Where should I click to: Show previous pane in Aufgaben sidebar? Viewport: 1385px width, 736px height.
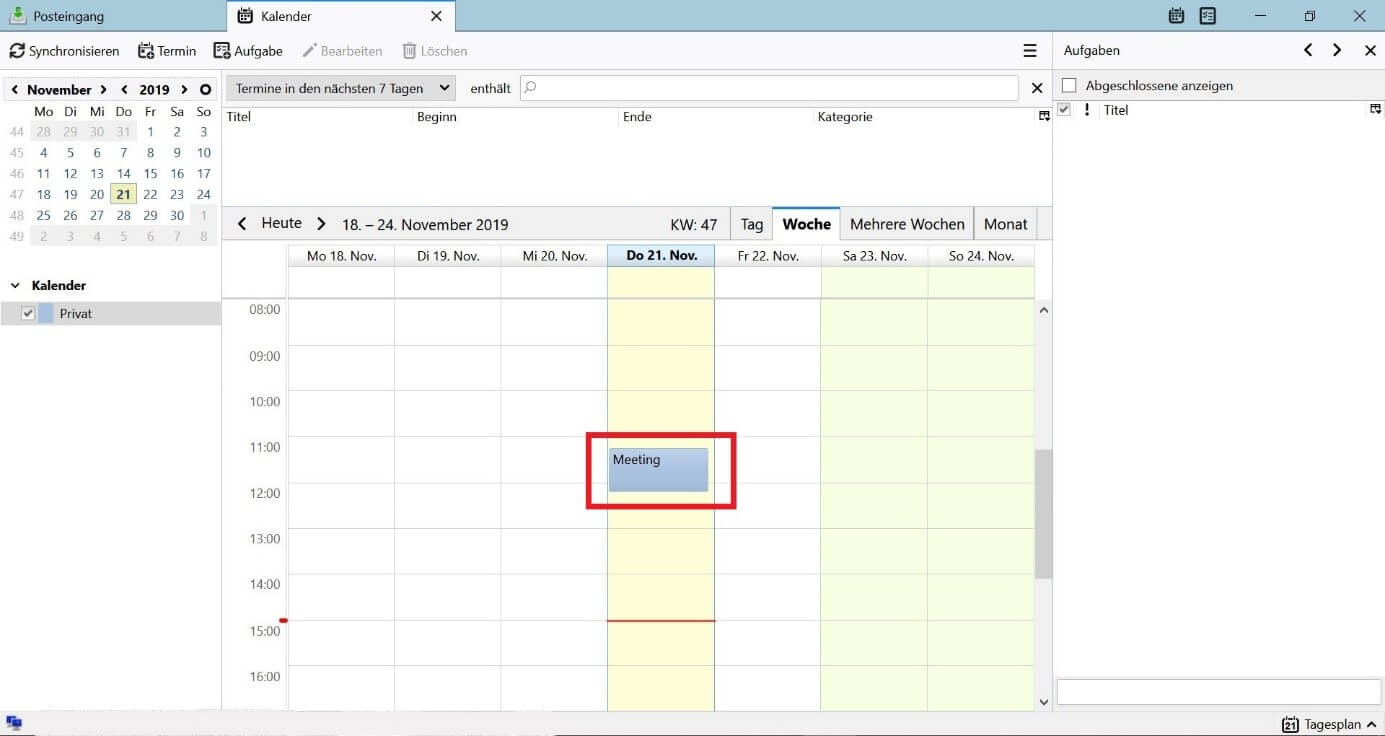point(1308,50)
